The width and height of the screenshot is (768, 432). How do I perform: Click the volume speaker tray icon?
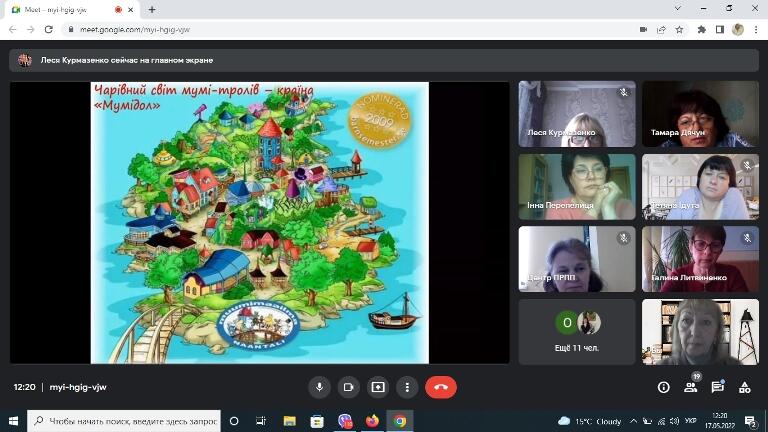[x=674, y=421]
